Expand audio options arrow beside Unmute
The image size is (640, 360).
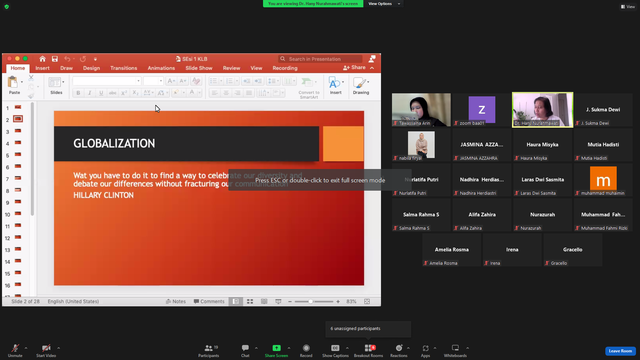click(x=26, y=348)
